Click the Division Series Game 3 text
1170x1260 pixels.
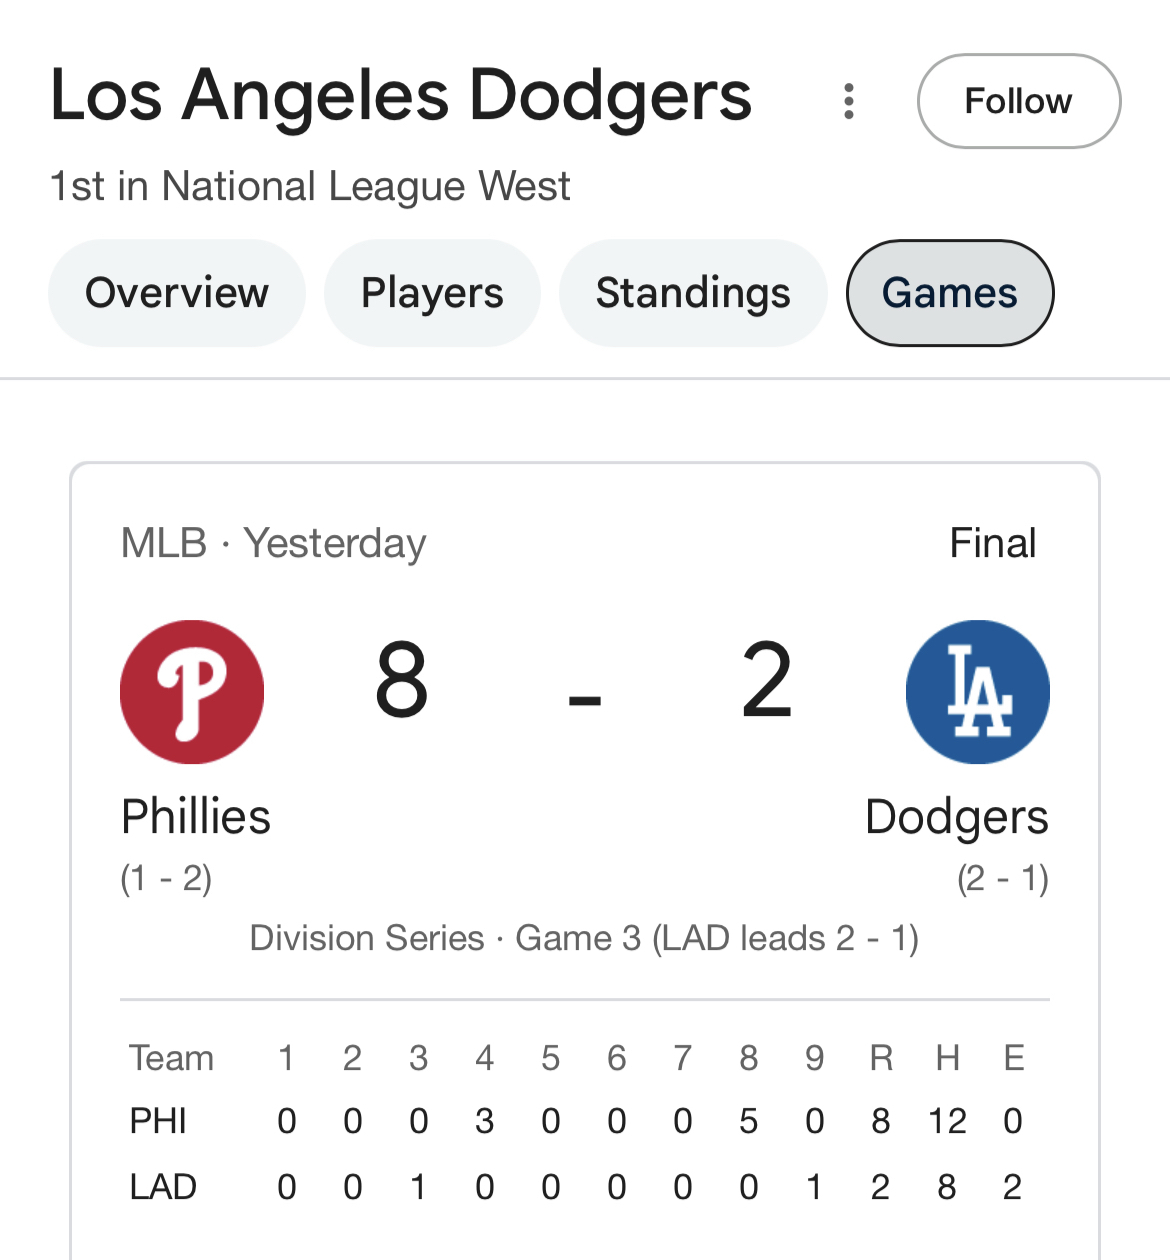tap(584, 938)
